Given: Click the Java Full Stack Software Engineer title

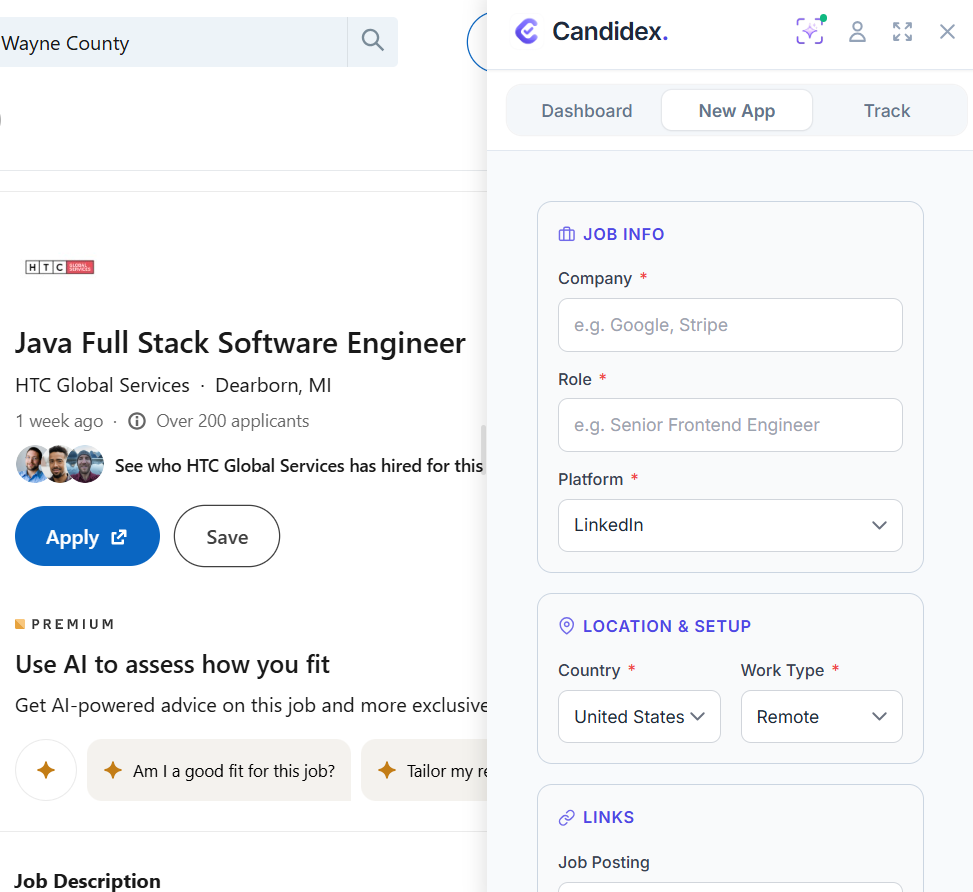Looking at the screenshot, I should click(x=240, y=343).
